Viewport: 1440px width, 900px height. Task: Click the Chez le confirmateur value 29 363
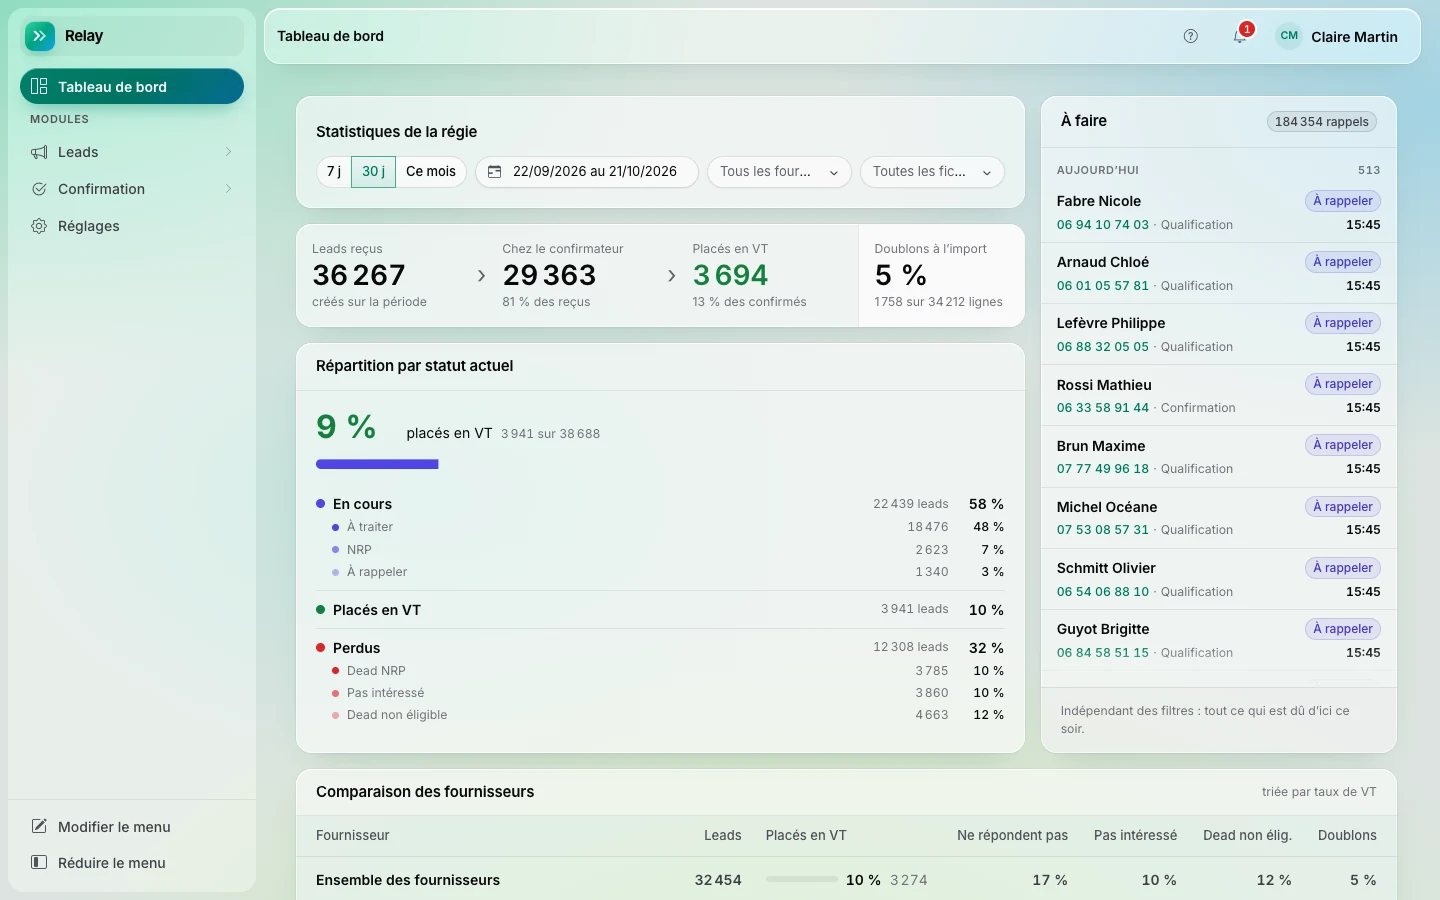click(x=549, y=275)
